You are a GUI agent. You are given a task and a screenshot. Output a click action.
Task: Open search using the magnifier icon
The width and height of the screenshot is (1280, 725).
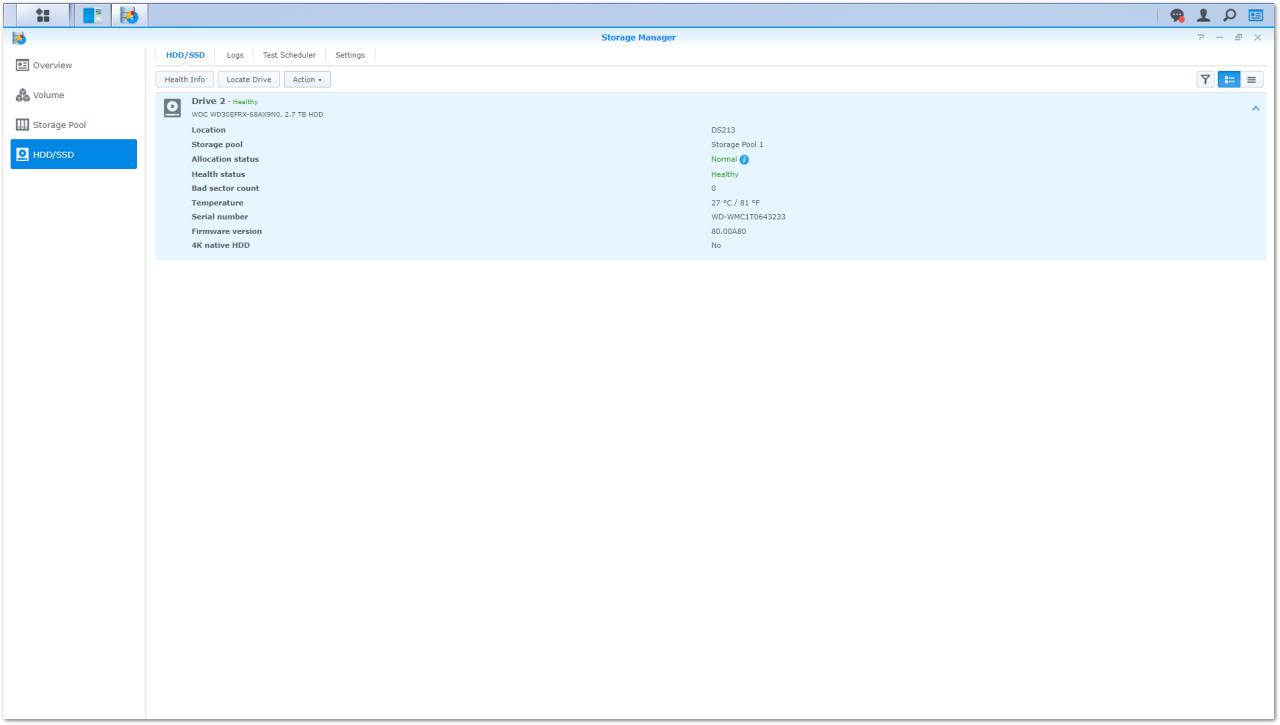click(x=1228, y=15)
